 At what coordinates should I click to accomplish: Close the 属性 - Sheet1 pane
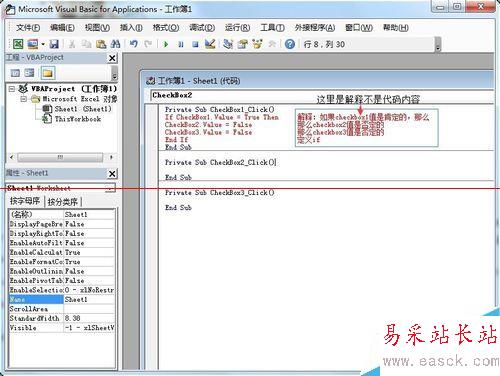112,174
